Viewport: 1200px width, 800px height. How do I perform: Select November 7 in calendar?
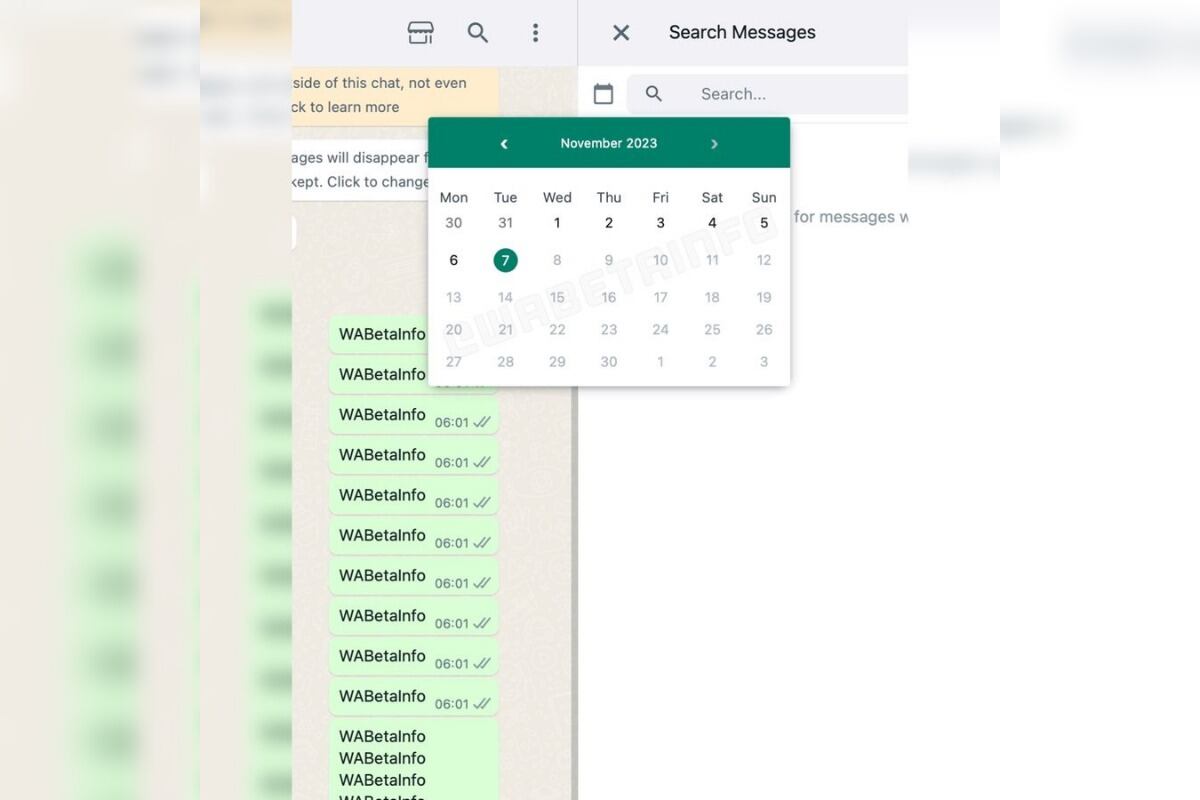coord(505,260)
